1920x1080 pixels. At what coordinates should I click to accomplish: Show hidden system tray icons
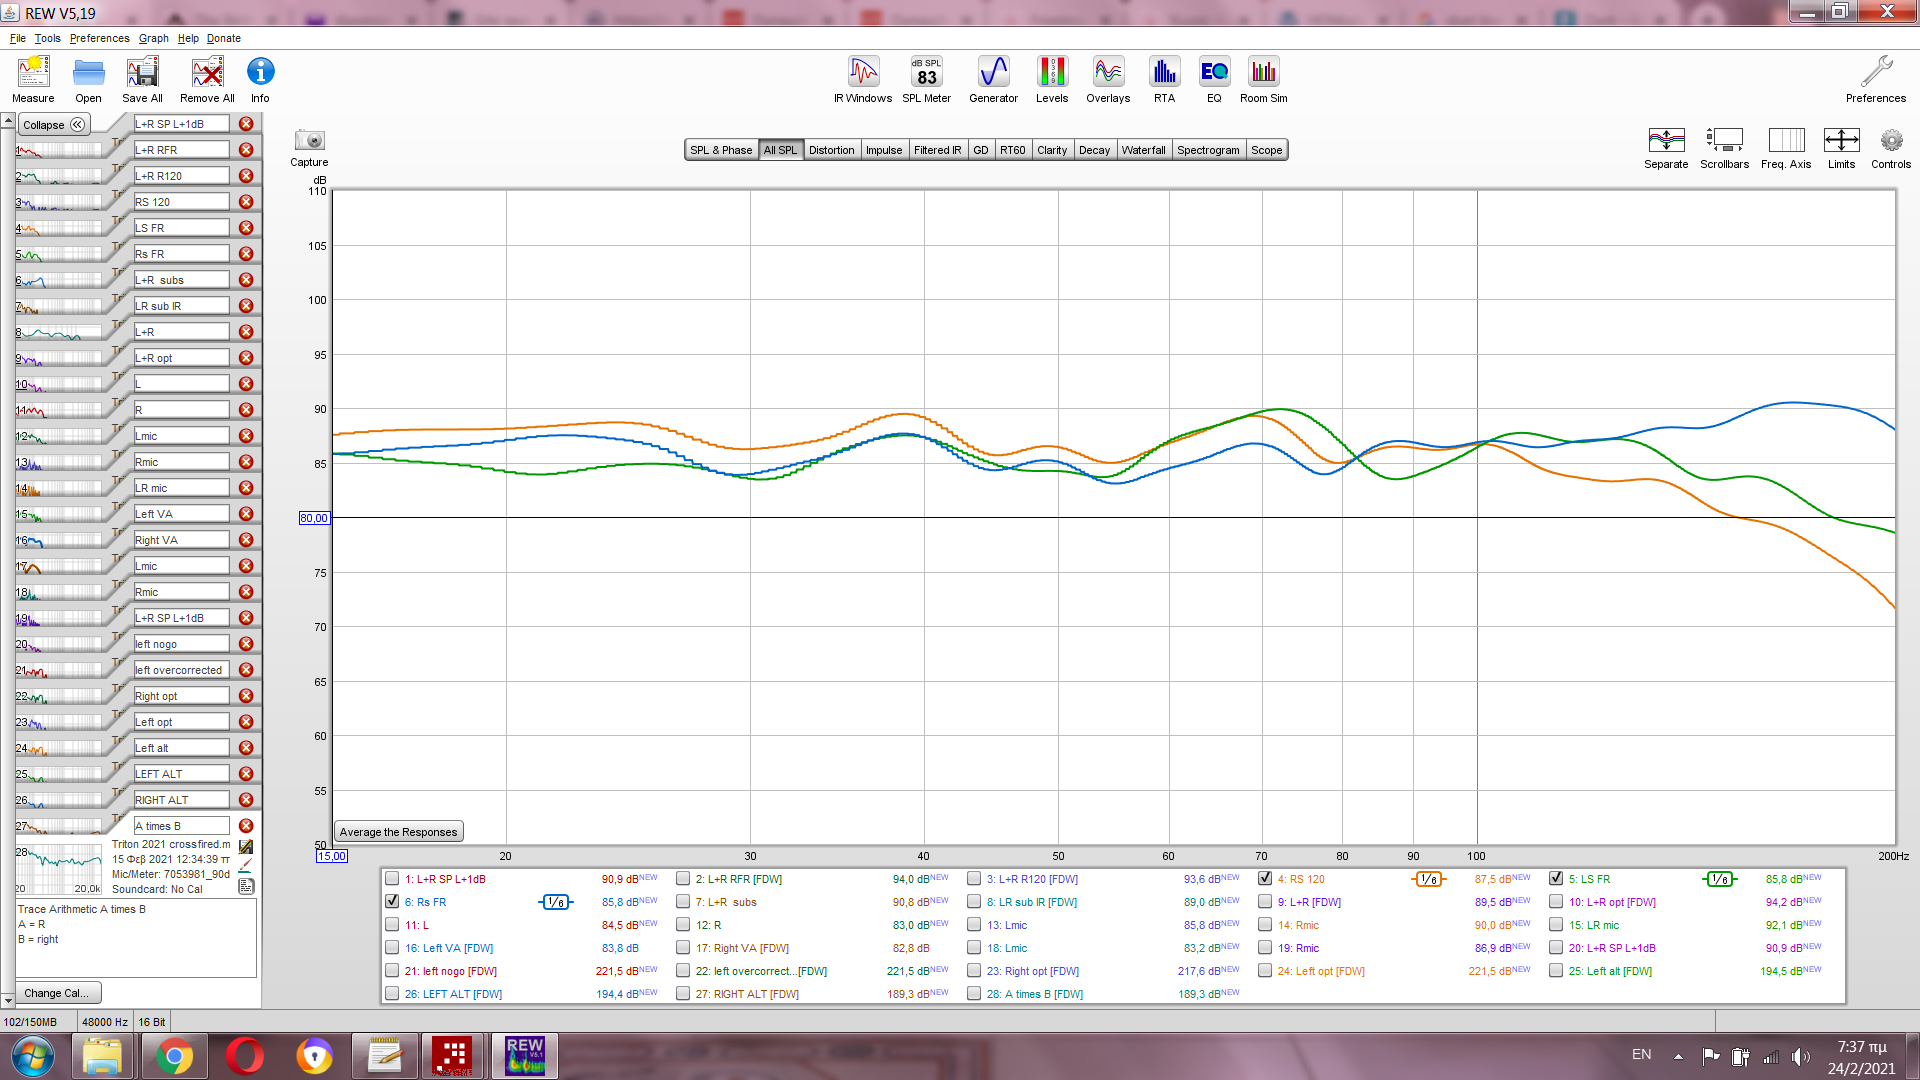[1678, 1056]
